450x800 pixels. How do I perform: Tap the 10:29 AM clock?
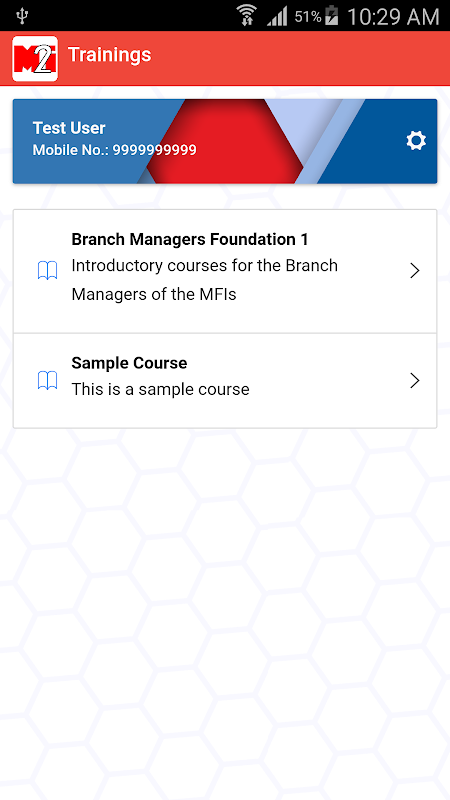pyautogui.click(x=393, y=17)
